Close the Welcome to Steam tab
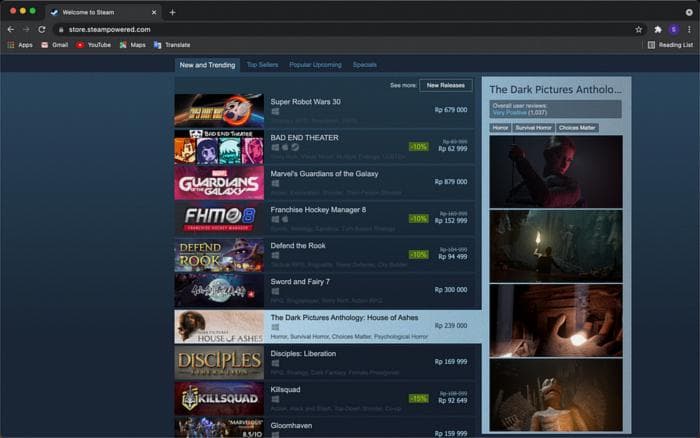This screenshot has height=438, width=700. 154,13
